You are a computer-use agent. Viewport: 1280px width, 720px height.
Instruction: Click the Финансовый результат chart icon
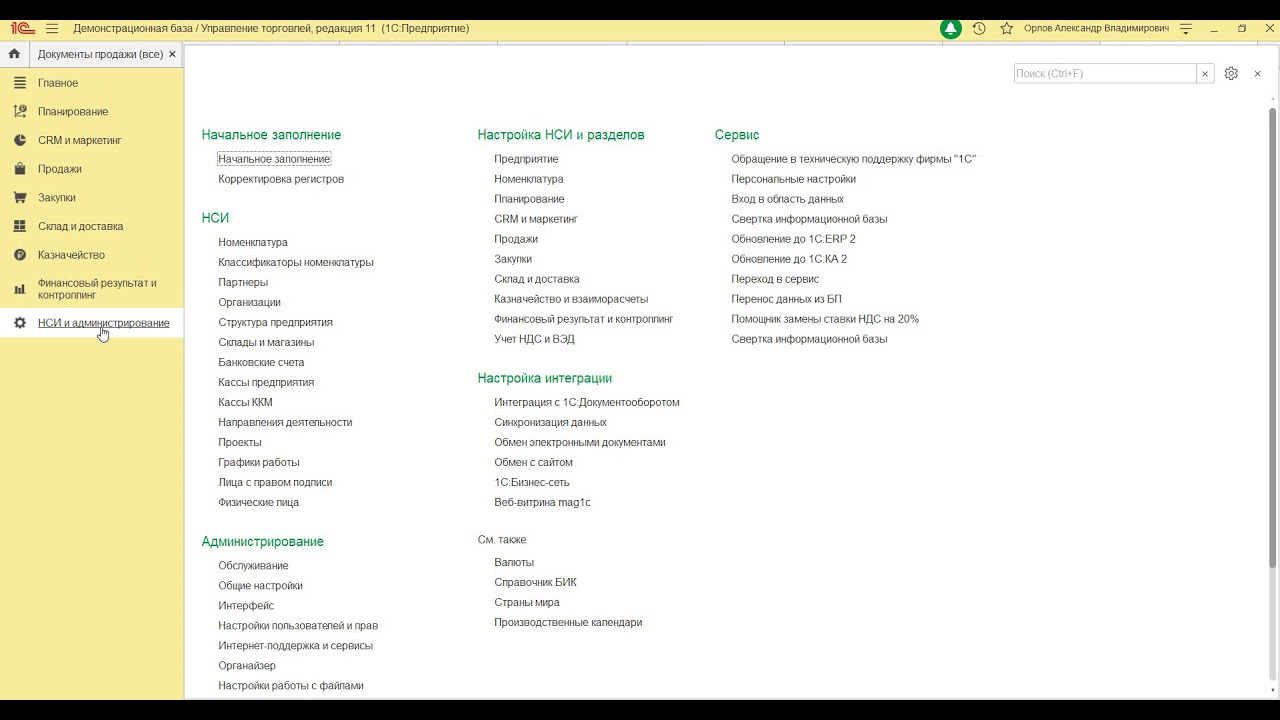click(19, 289)
